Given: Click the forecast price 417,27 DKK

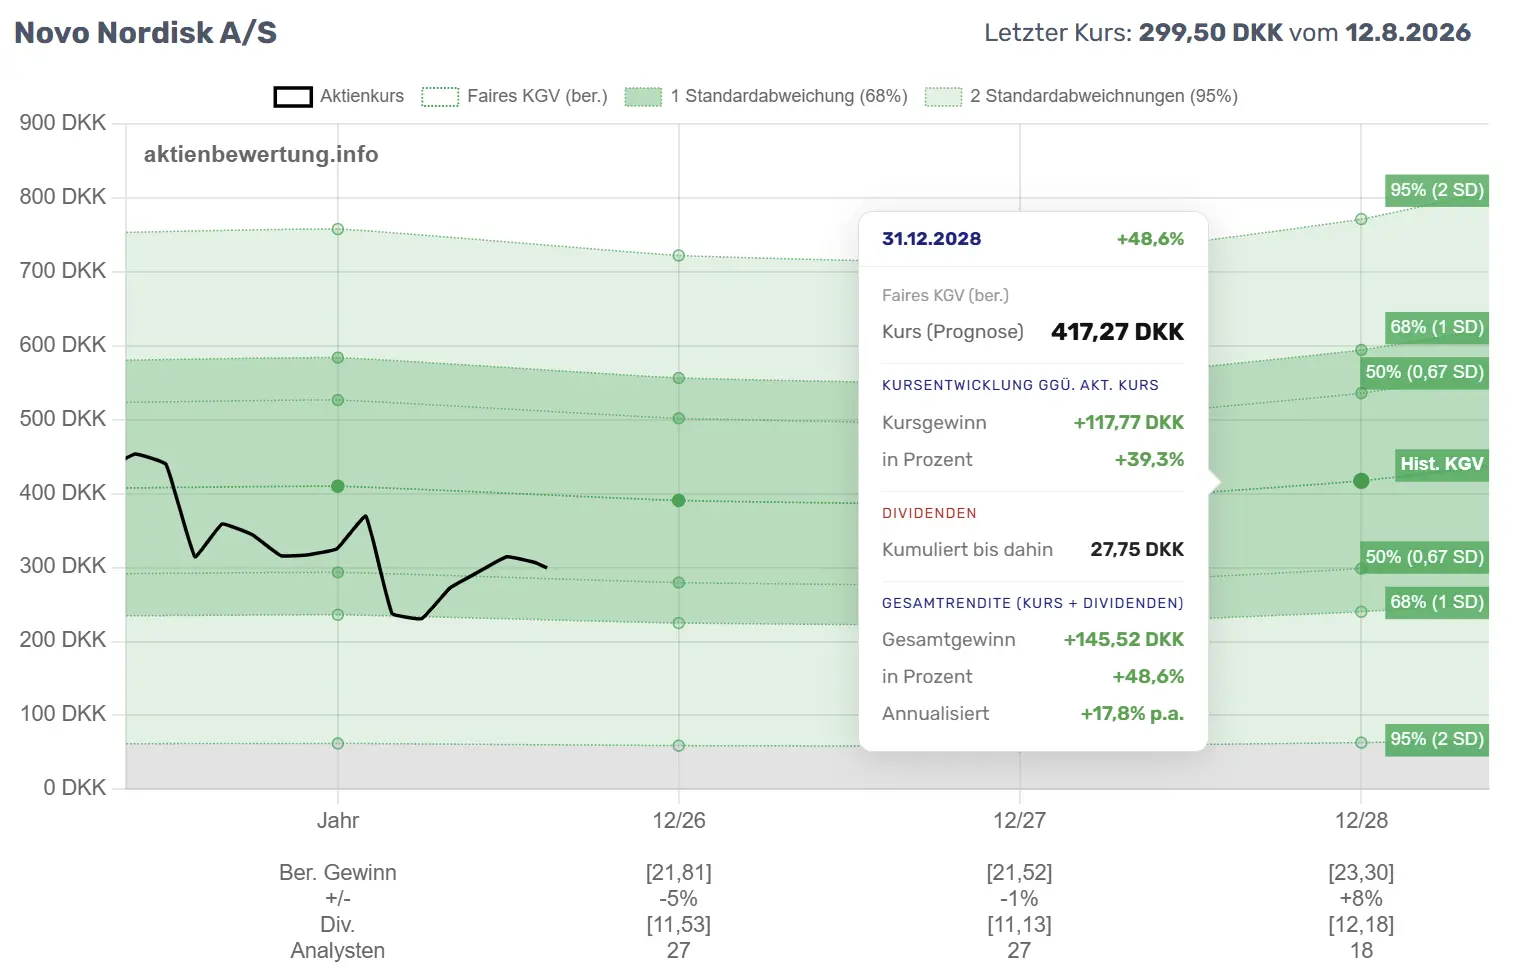Looking at the screenshot, I should [1117, 332].
